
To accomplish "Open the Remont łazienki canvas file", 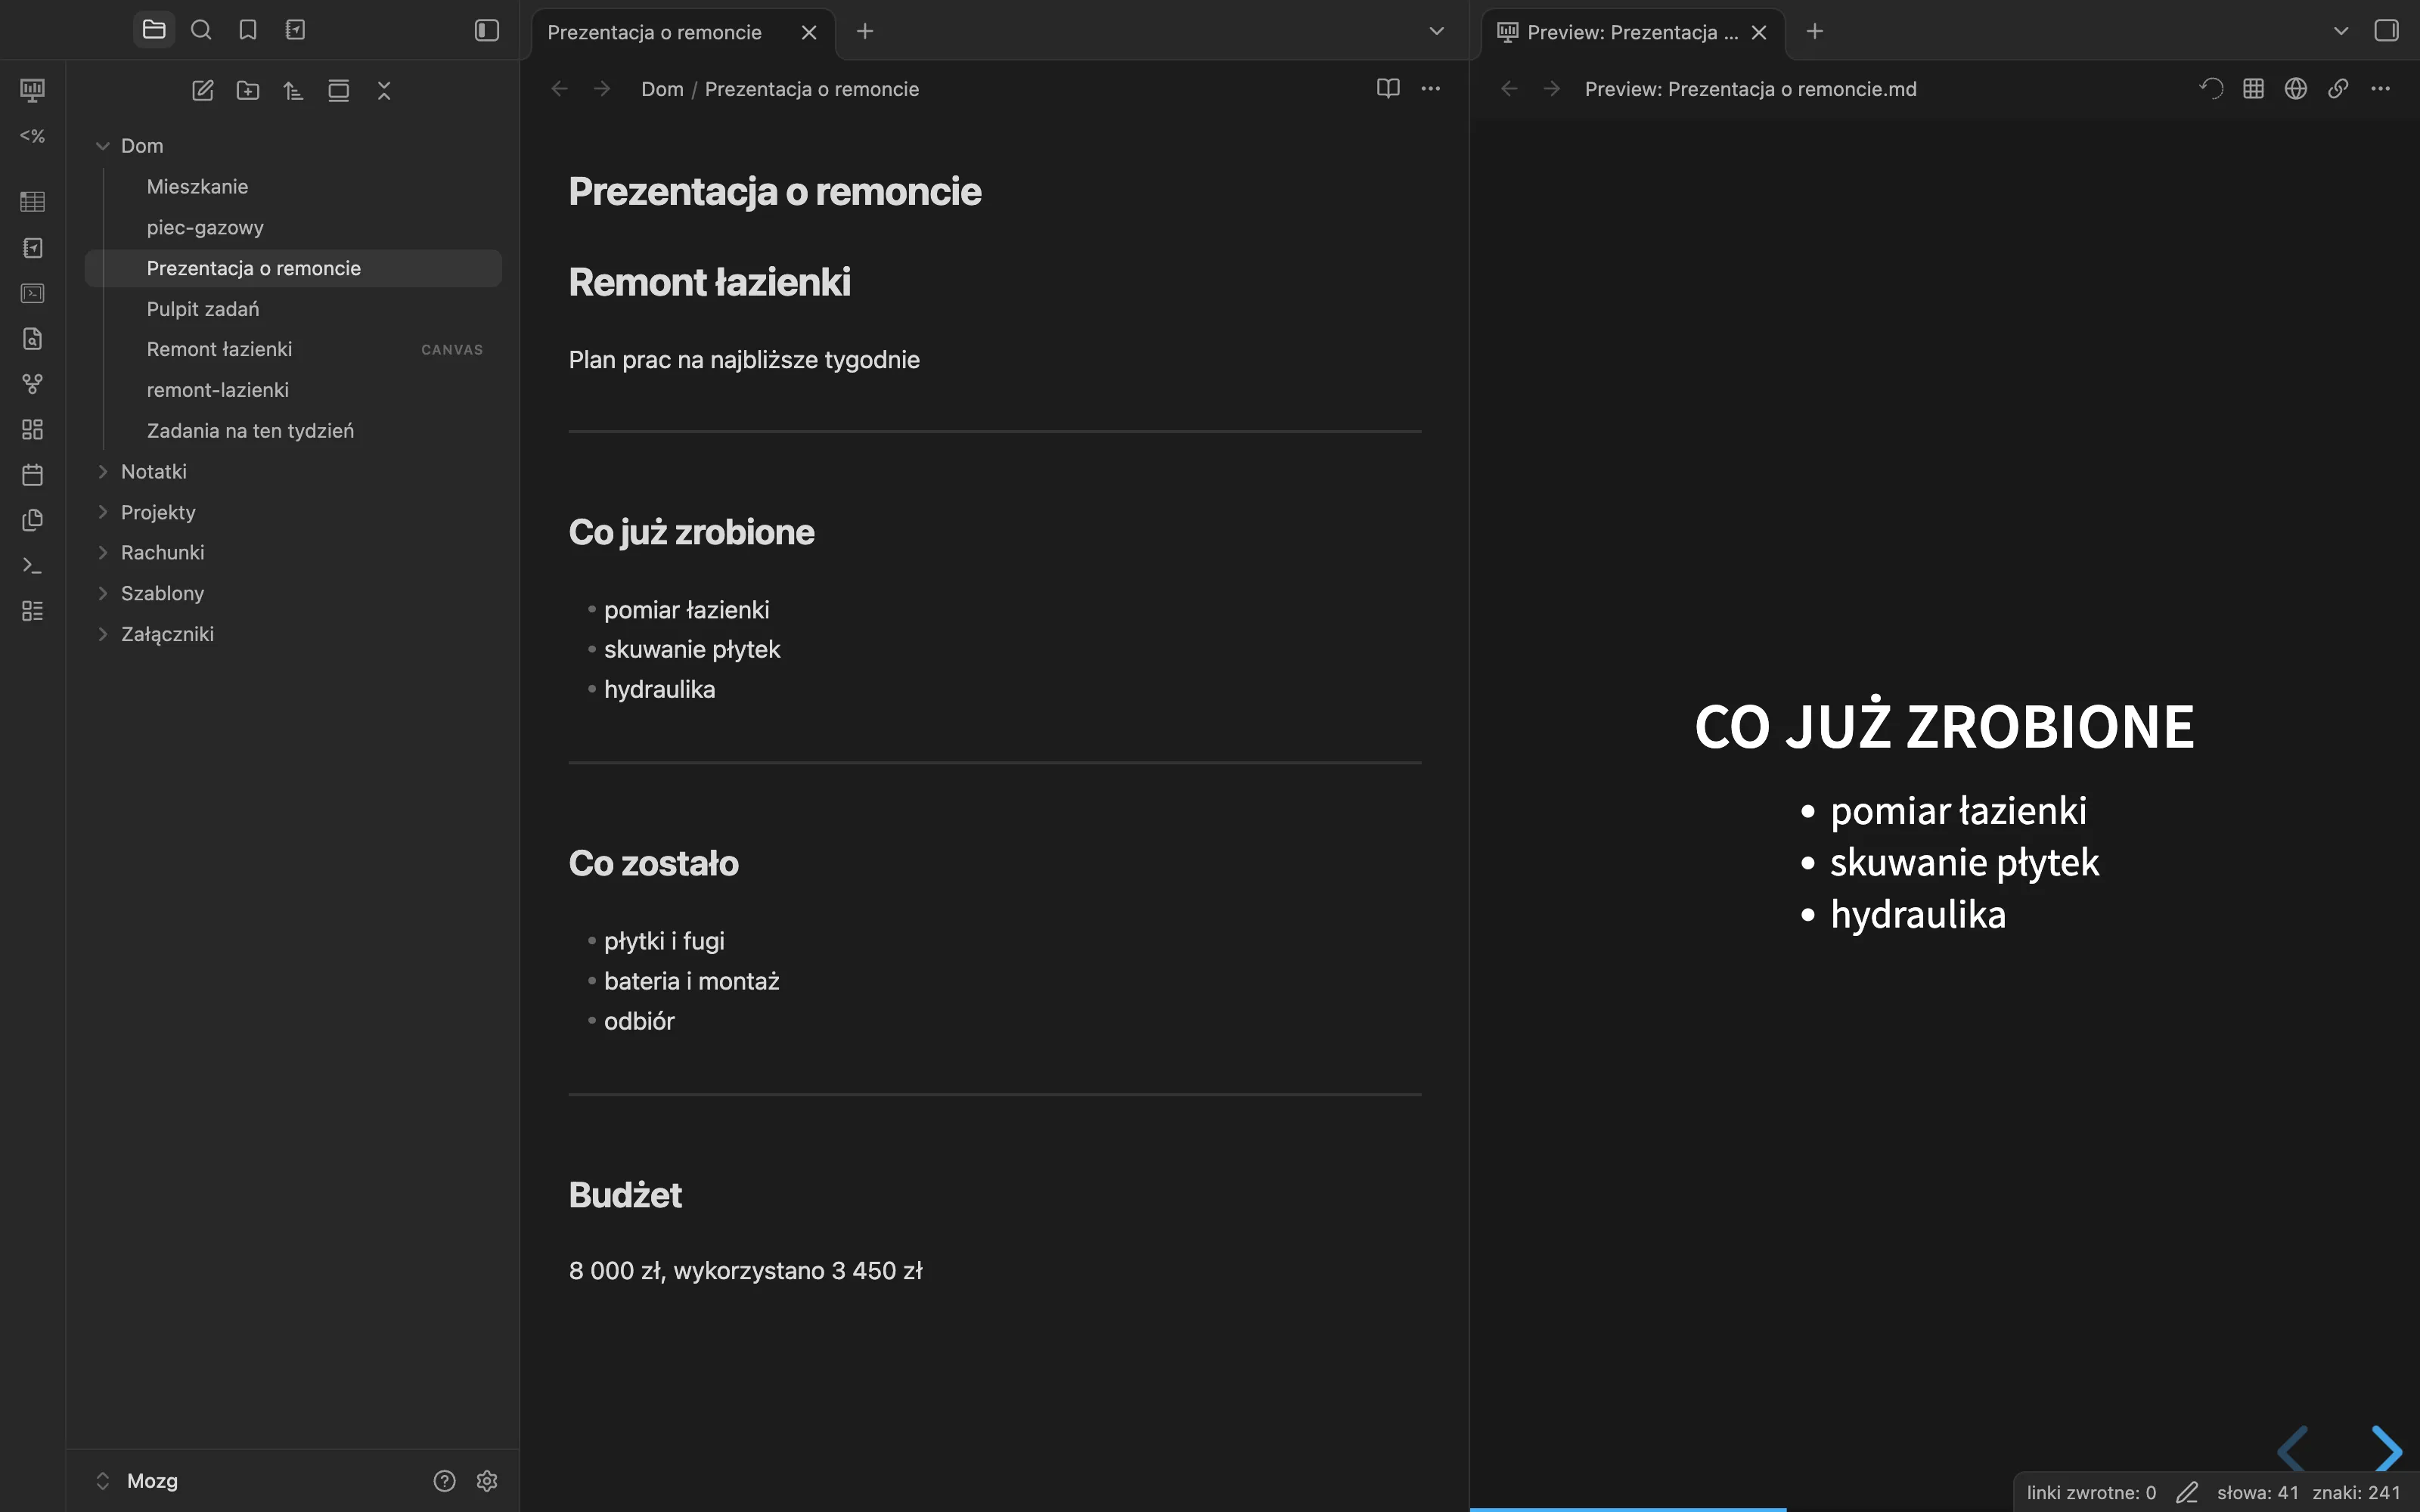I will pos(293,349).
